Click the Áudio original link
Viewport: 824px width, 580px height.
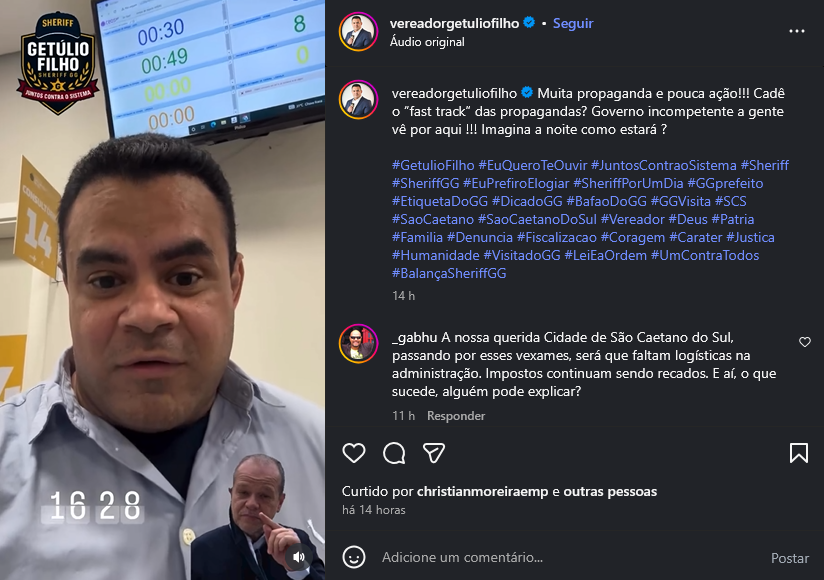[427, 42]
